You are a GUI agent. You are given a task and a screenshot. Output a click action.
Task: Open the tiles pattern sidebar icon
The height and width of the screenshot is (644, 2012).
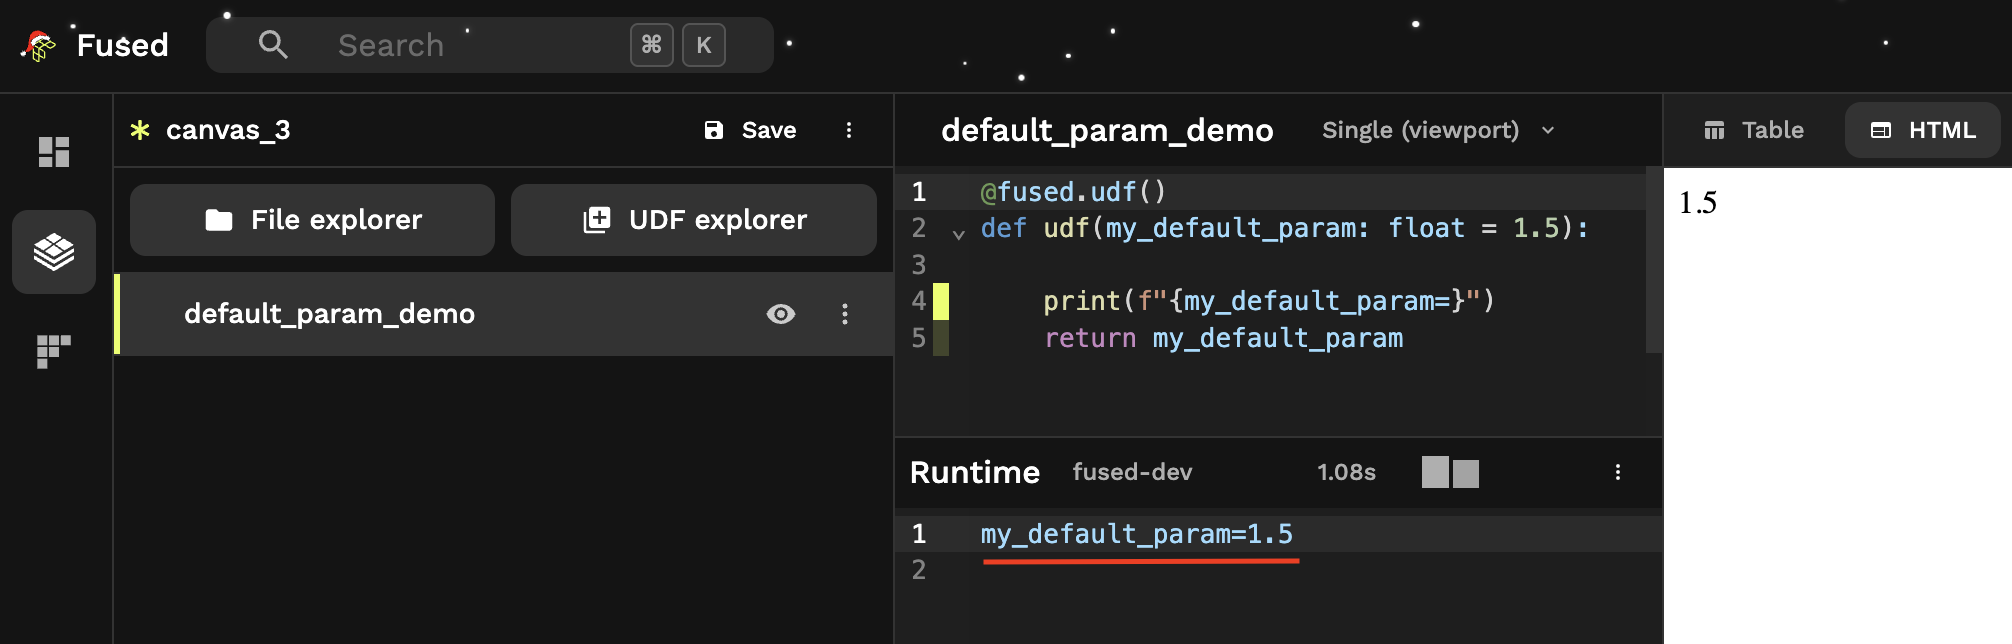[x=54, y=351]
